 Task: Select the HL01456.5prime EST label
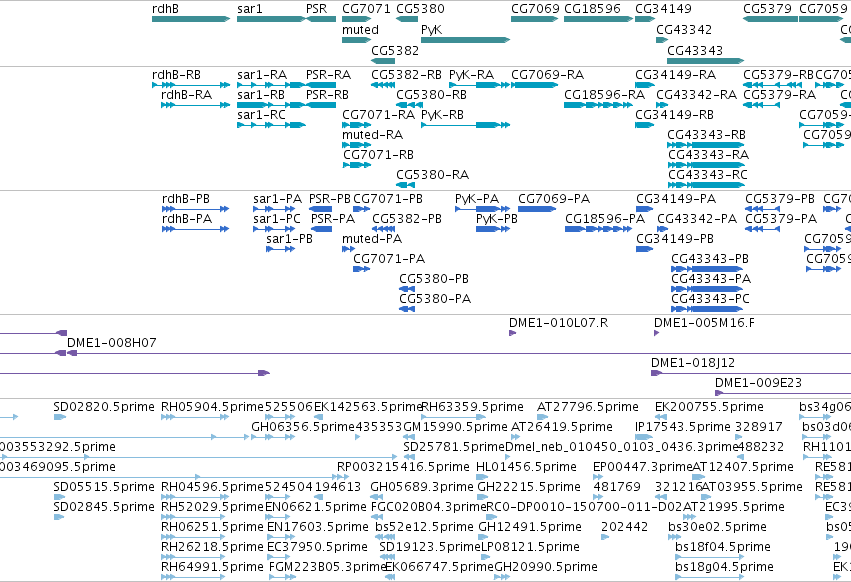pos(526,467)
